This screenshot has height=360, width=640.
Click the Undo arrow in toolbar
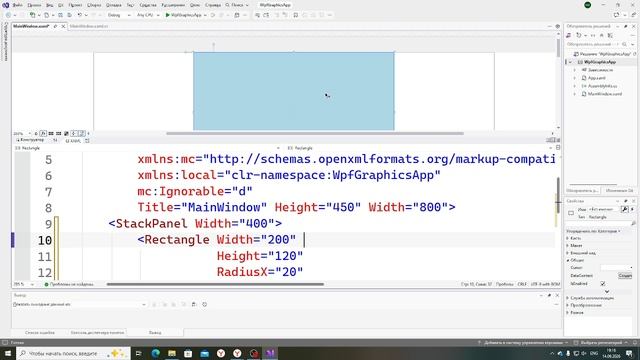click(x=80, y=15)
